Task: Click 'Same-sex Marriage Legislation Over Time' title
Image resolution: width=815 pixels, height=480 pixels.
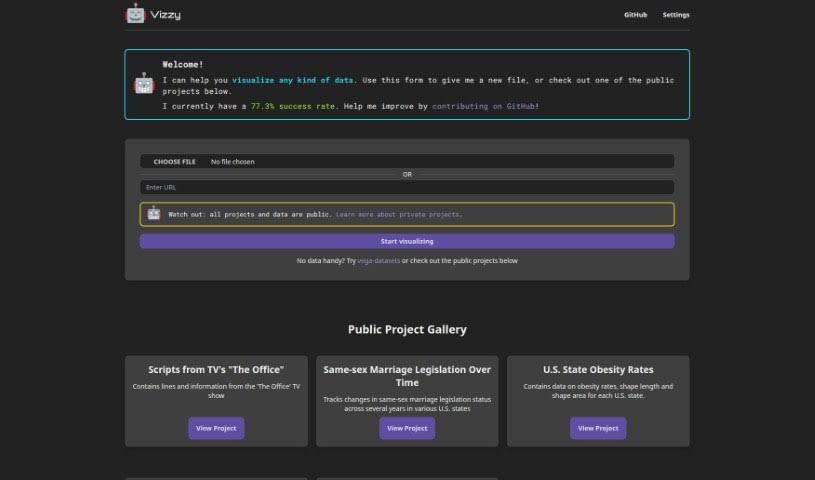Action: [407, 376]
